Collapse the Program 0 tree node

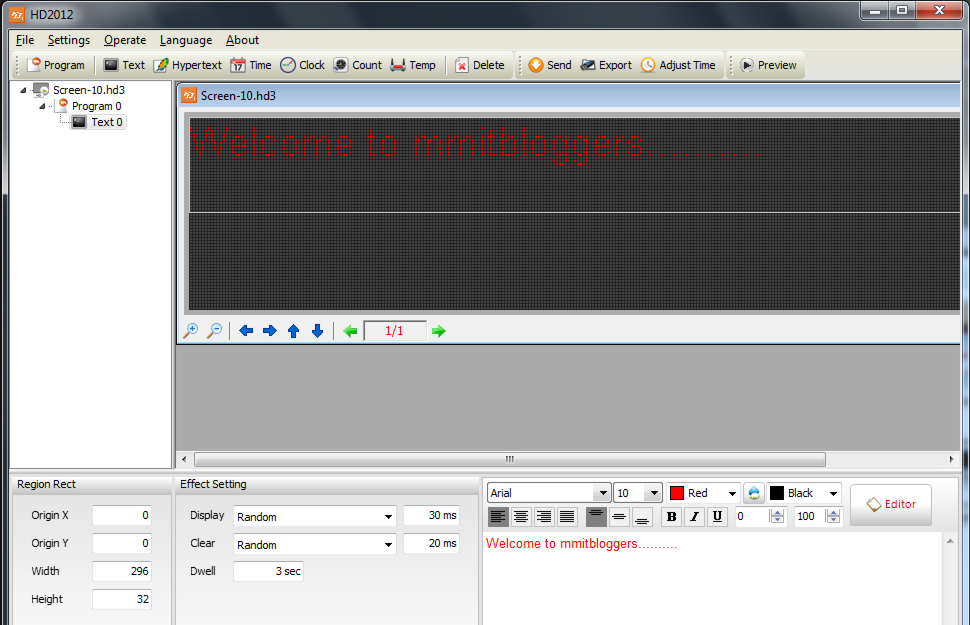[x=43, y=106]
